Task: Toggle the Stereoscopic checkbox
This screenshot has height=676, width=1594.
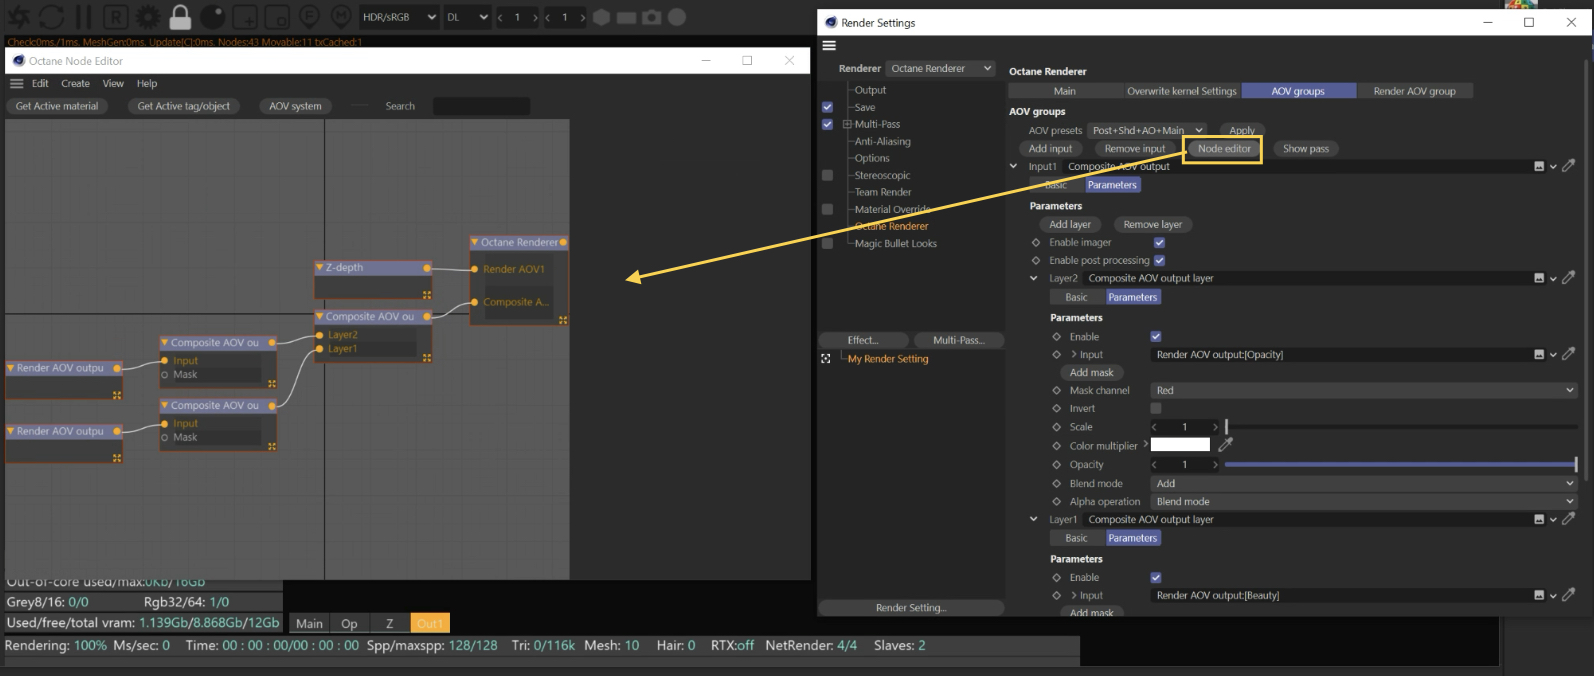Action: tap(827, 176)
